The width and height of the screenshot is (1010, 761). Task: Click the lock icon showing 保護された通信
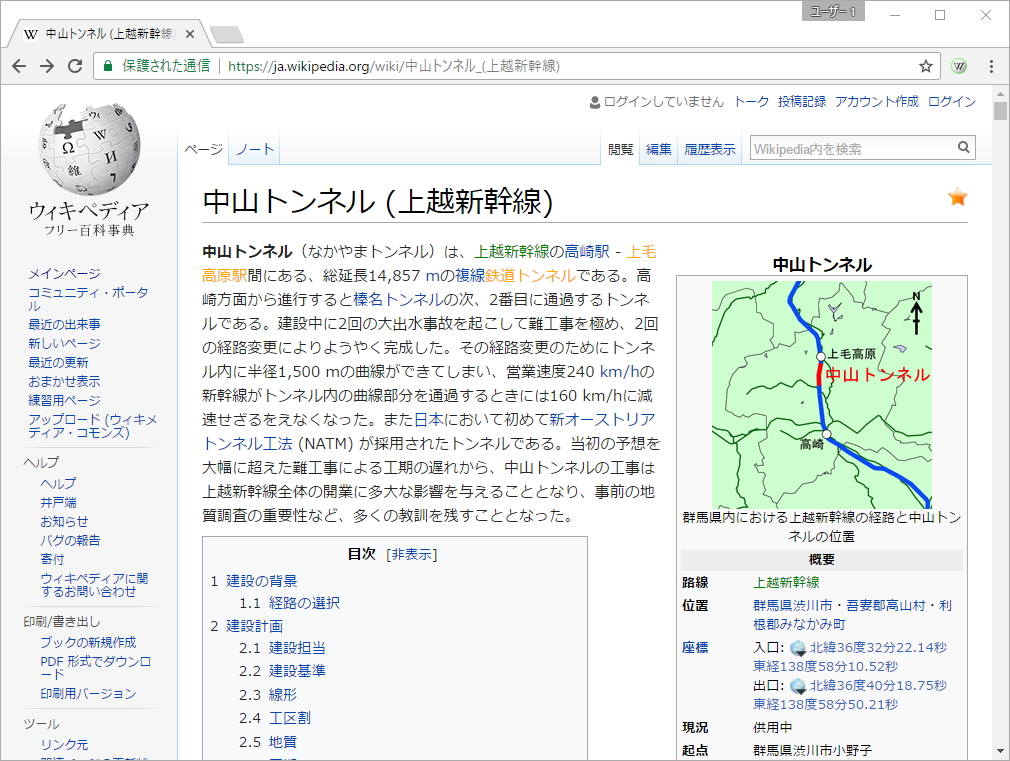coord(107,66)
